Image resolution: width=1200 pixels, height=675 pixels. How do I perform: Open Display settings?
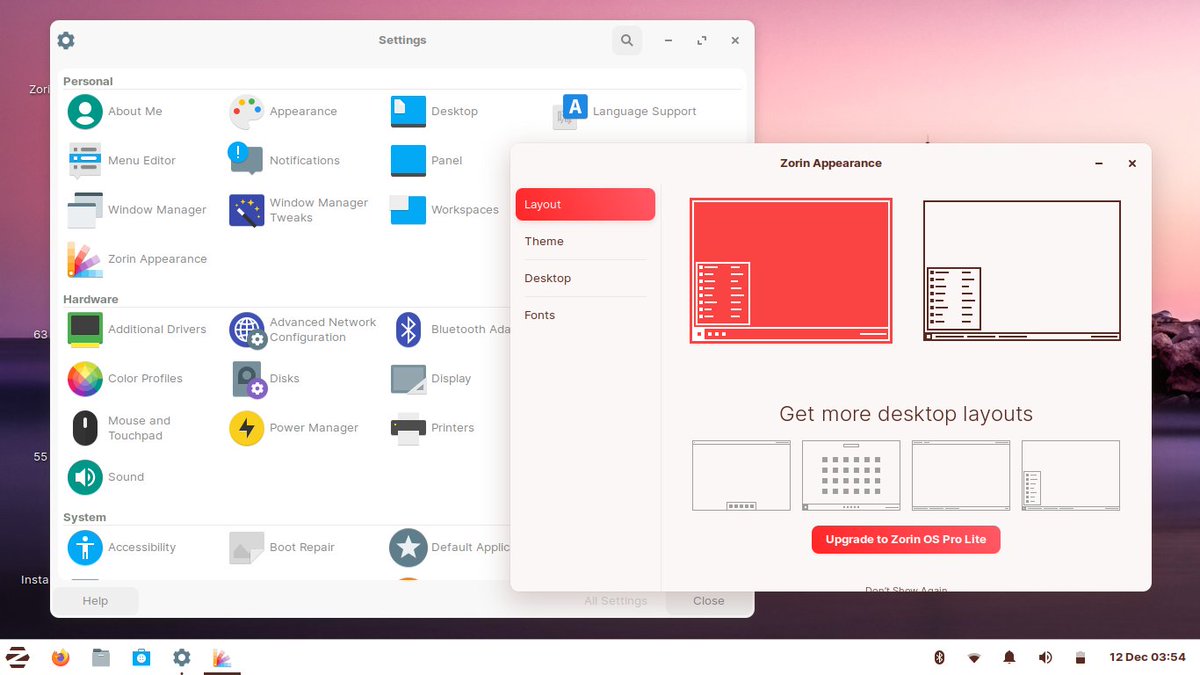click(x=431, y=378)
